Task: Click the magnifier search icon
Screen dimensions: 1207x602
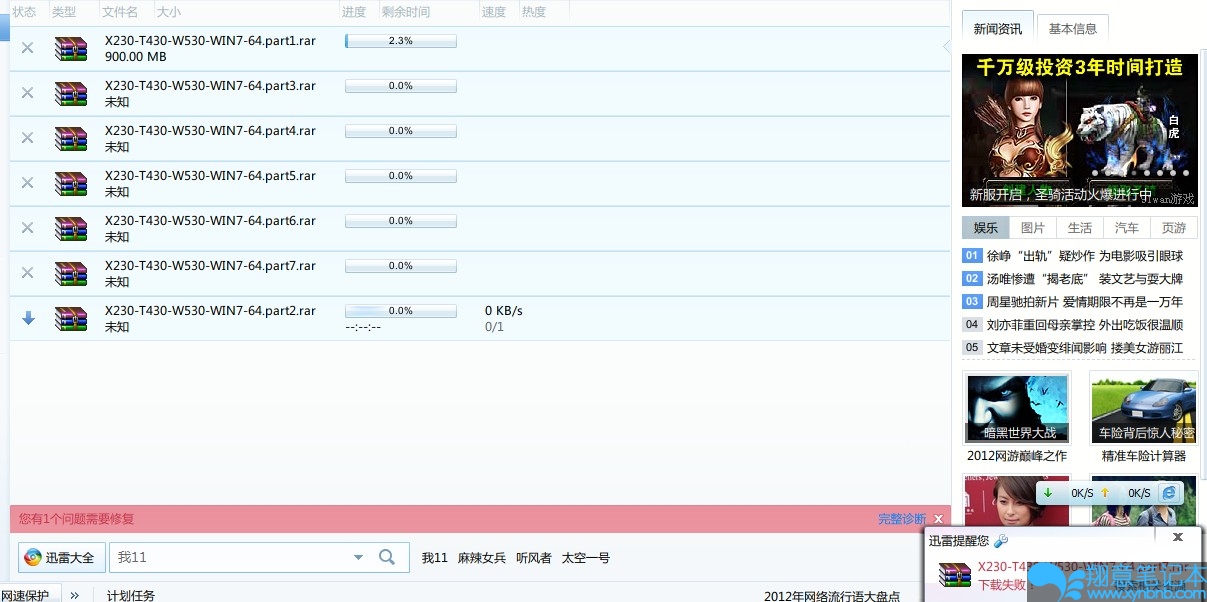Action: 387,557
